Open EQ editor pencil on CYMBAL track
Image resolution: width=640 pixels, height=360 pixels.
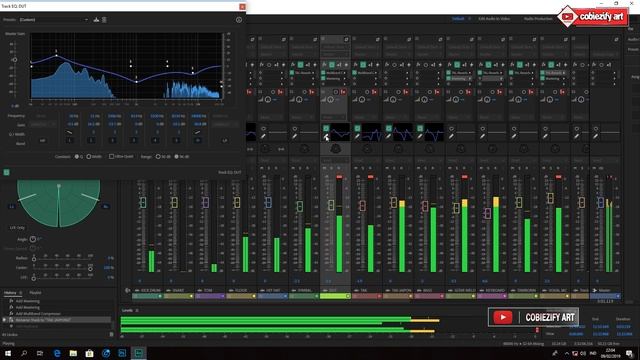pos(294,137)
